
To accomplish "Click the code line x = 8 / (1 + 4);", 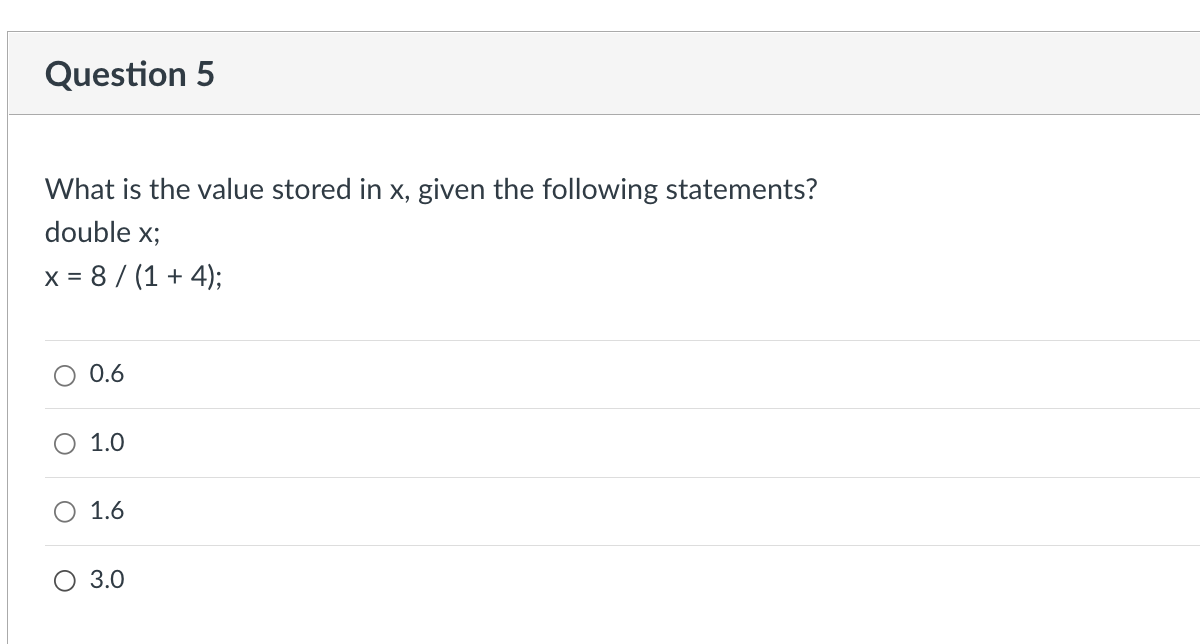I will (x=133, y=277).
